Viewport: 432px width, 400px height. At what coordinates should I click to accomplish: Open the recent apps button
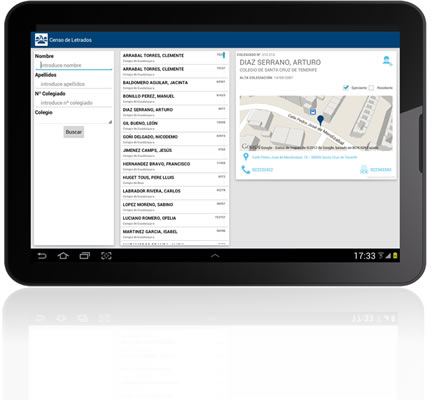tap(85, 256)
